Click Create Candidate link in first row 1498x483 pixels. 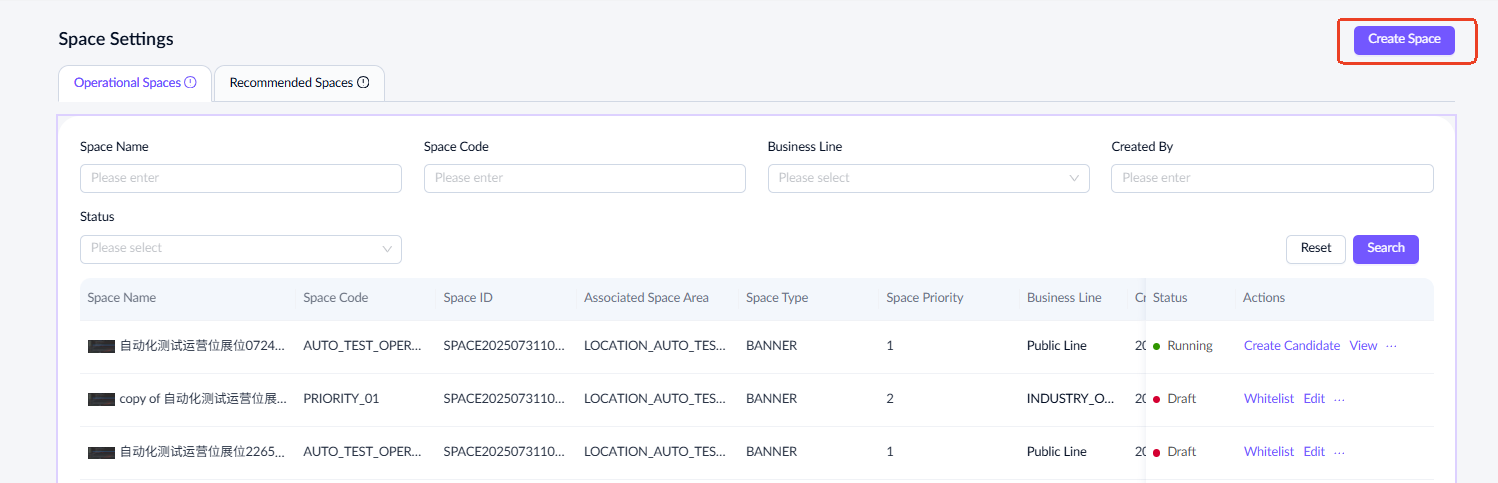tap(1291, 346)
